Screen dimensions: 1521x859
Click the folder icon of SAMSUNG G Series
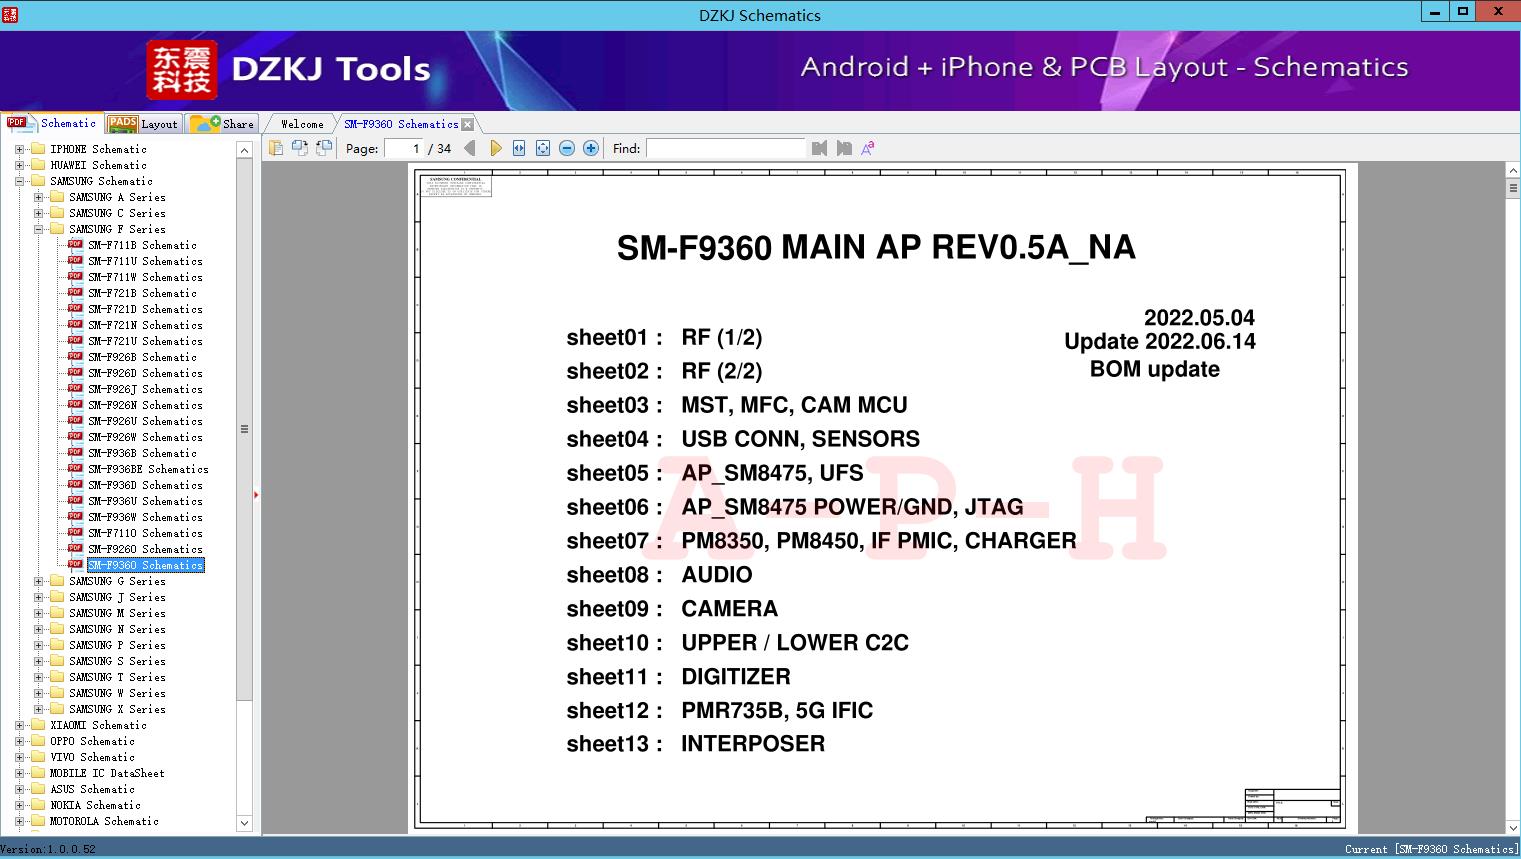(x=57, y=581)
